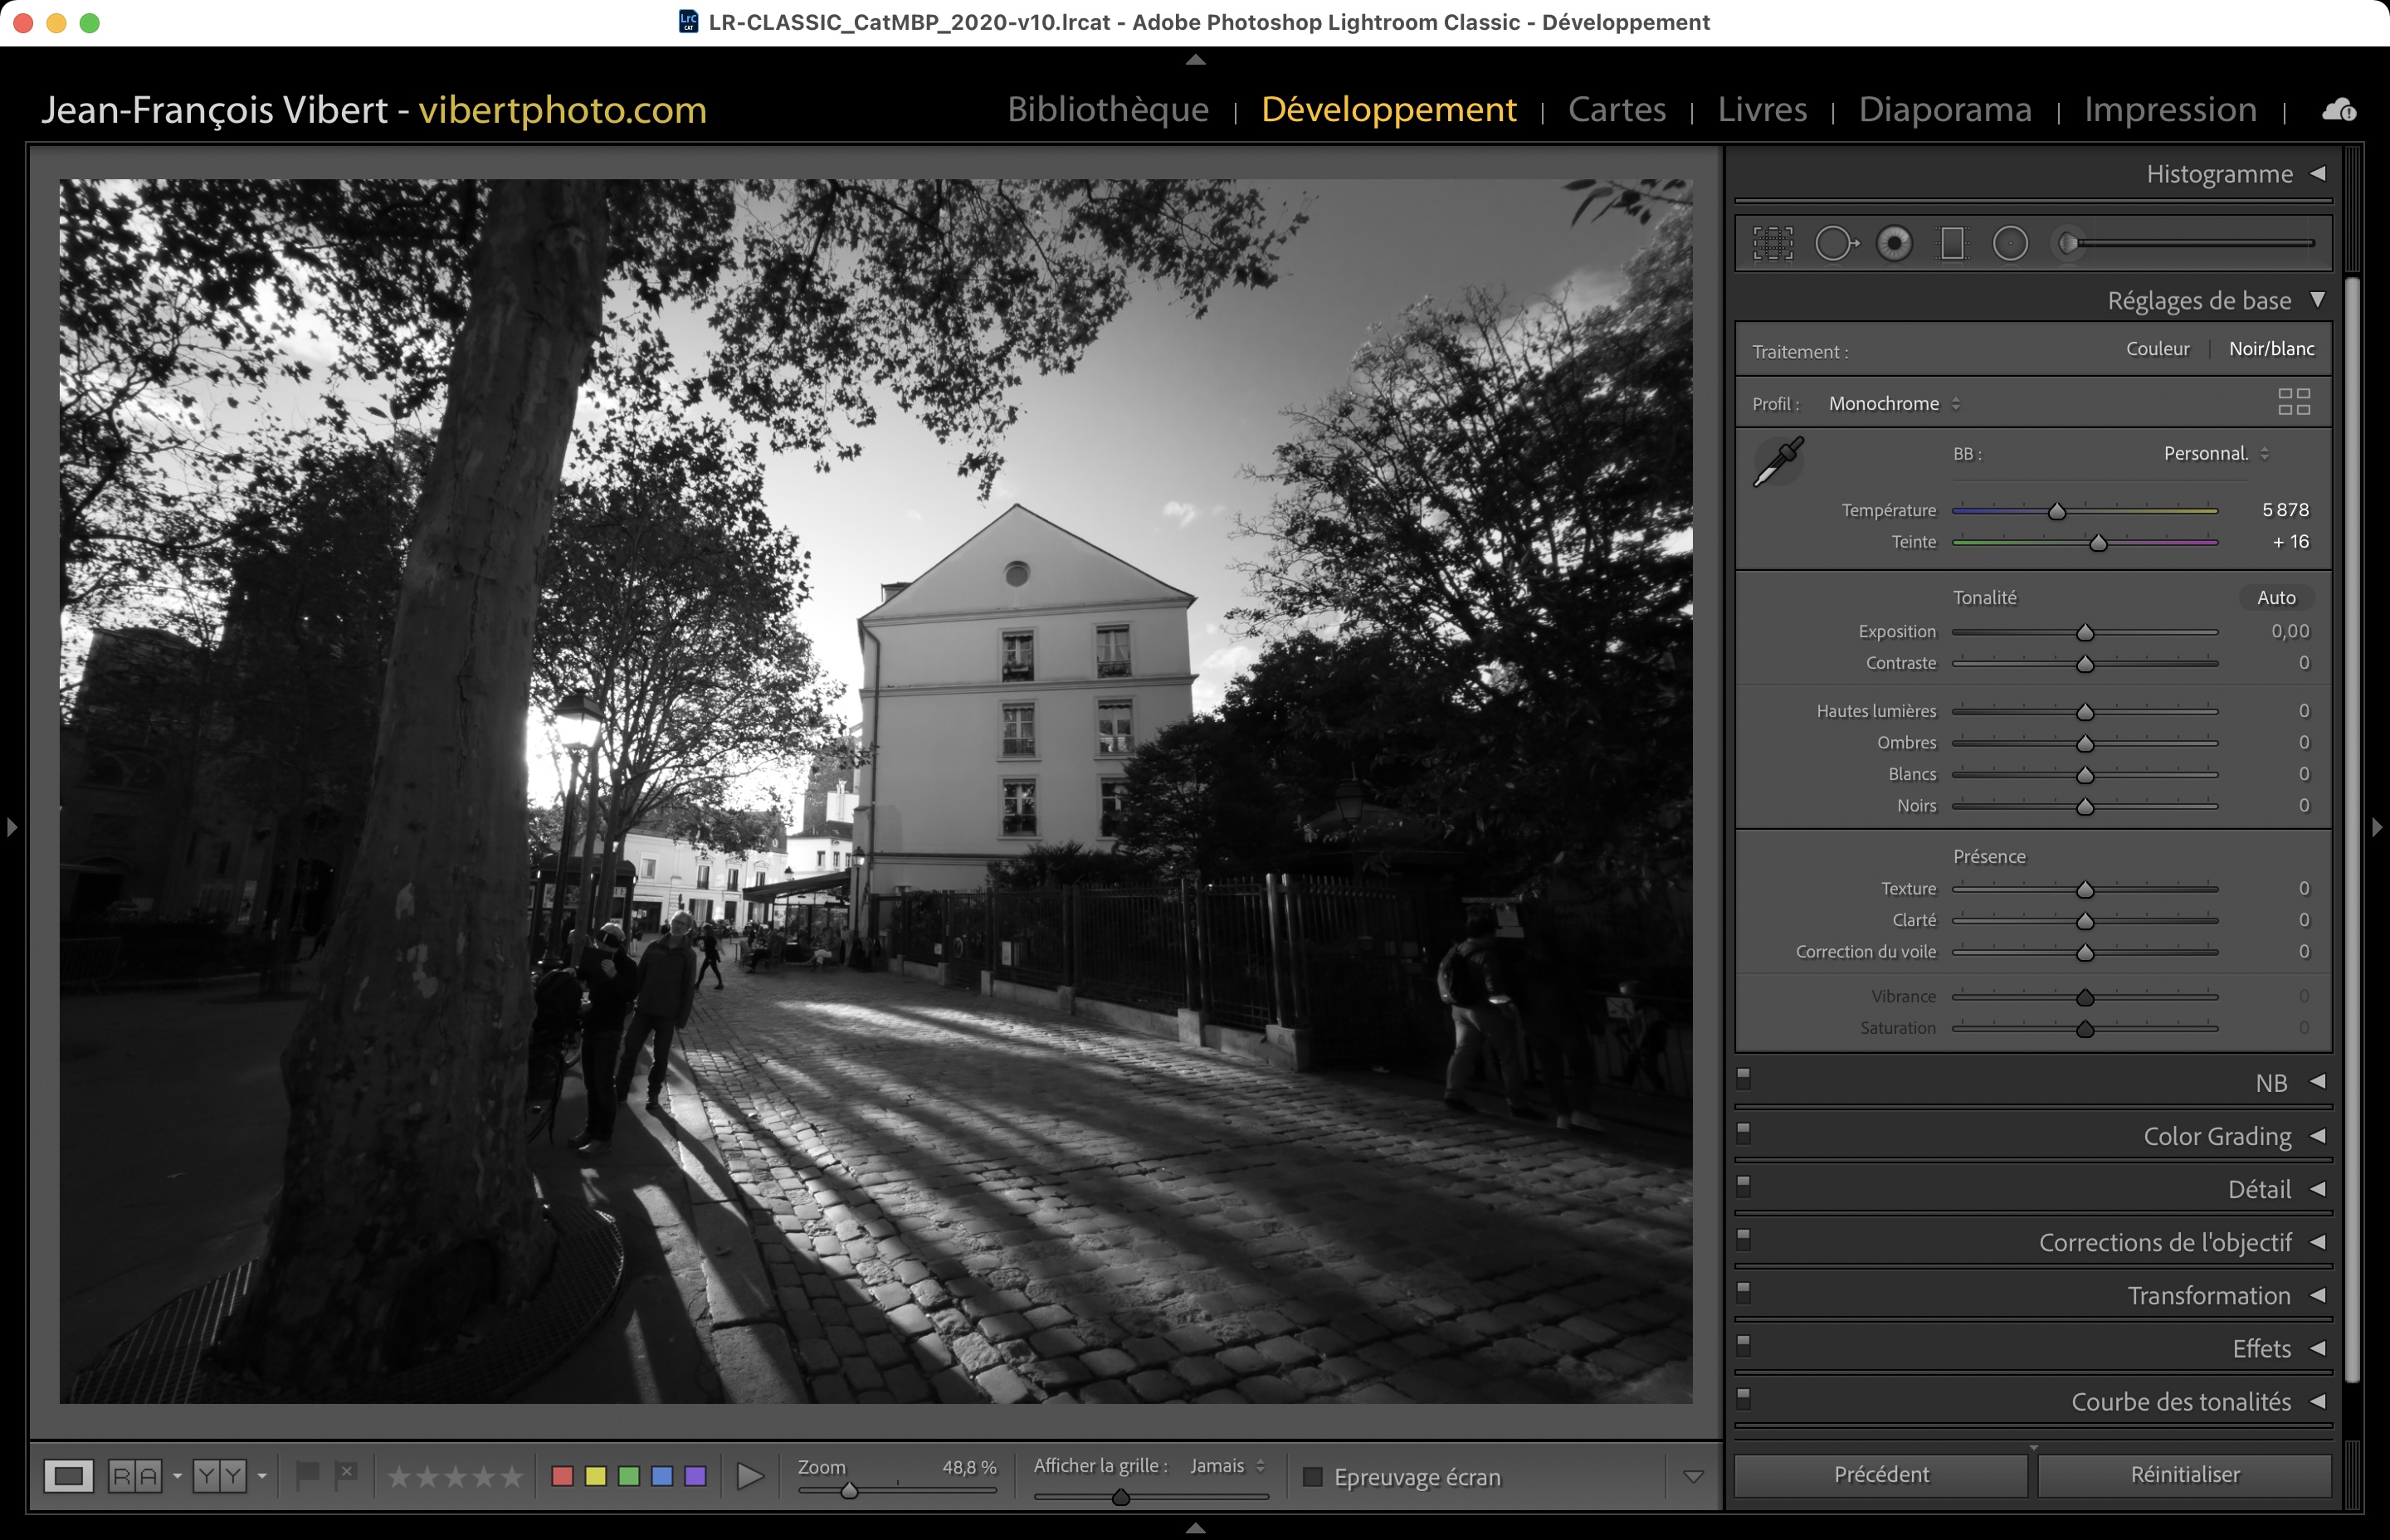Viewport: 2390px width, 1540px height.
Task: Pick the white balance eyedropper tool
Action: [1779, 461]
